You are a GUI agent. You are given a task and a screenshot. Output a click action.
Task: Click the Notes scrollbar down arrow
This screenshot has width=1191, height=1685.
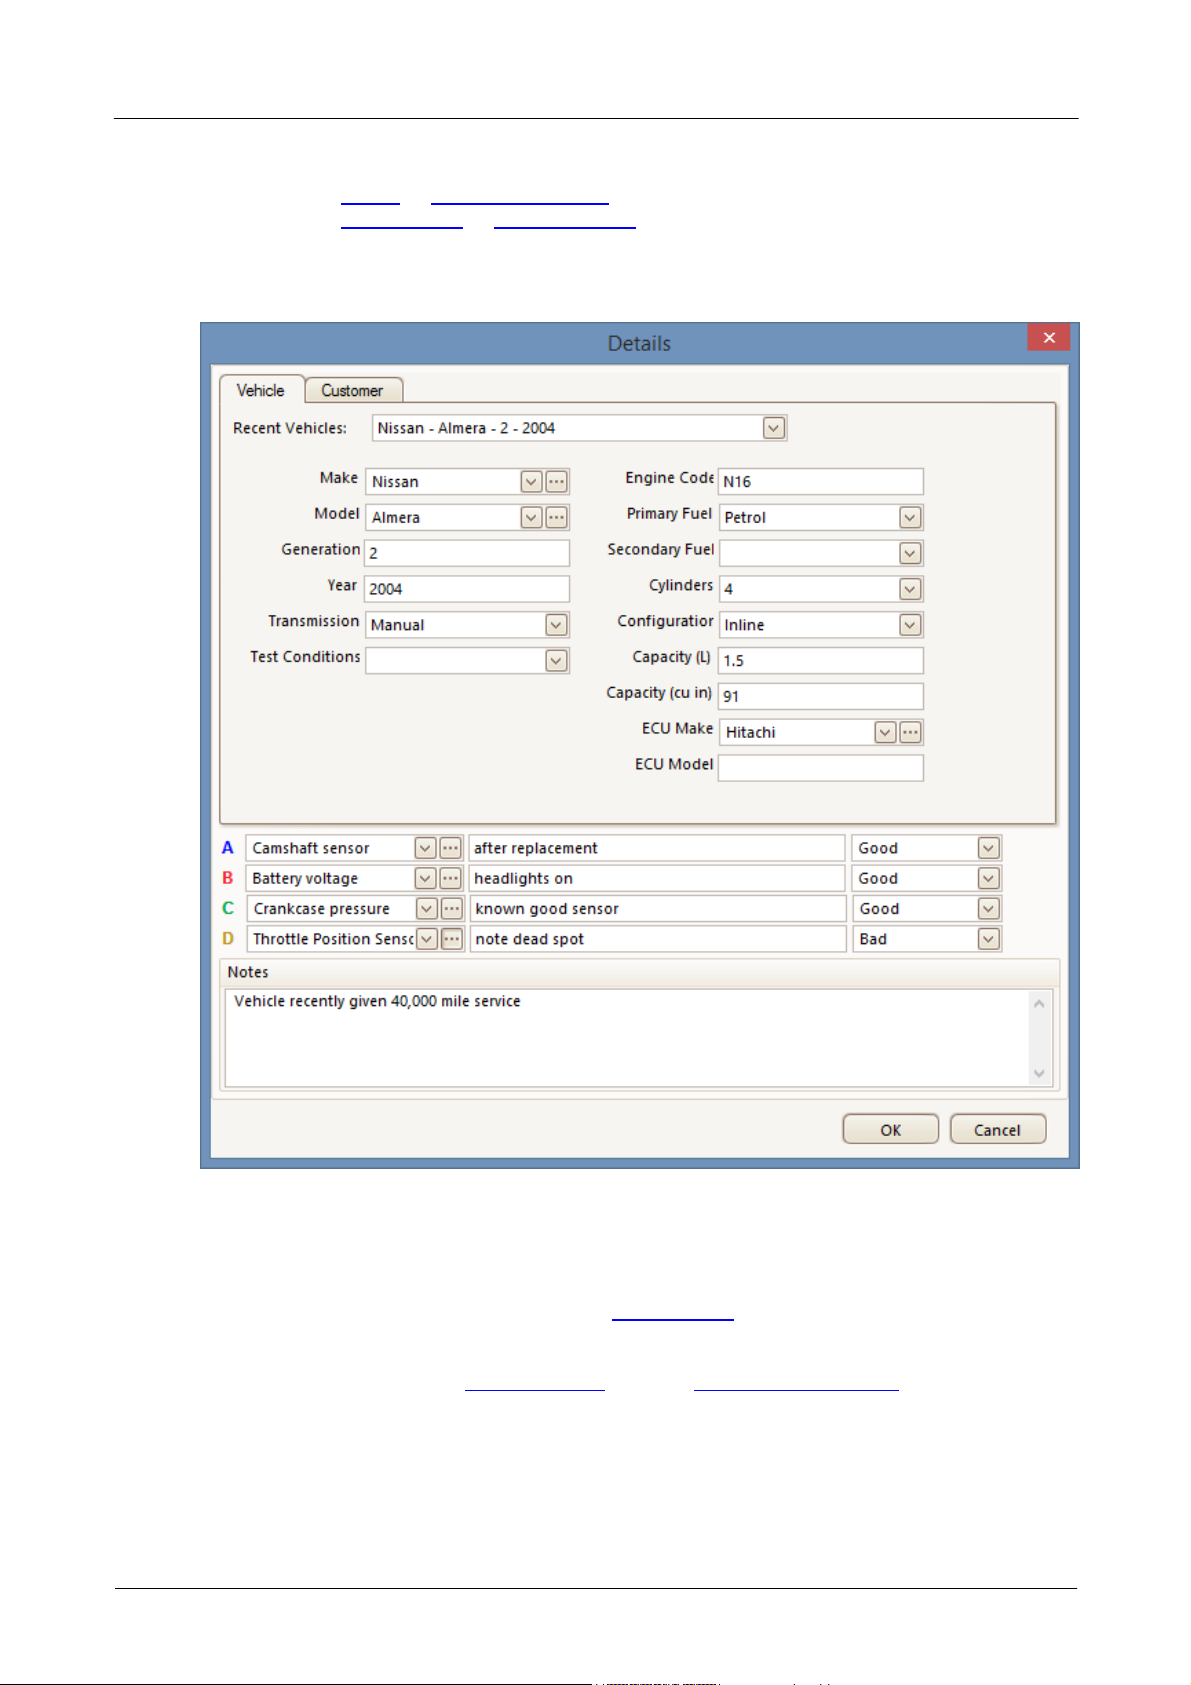(x=1039, y=1073)
